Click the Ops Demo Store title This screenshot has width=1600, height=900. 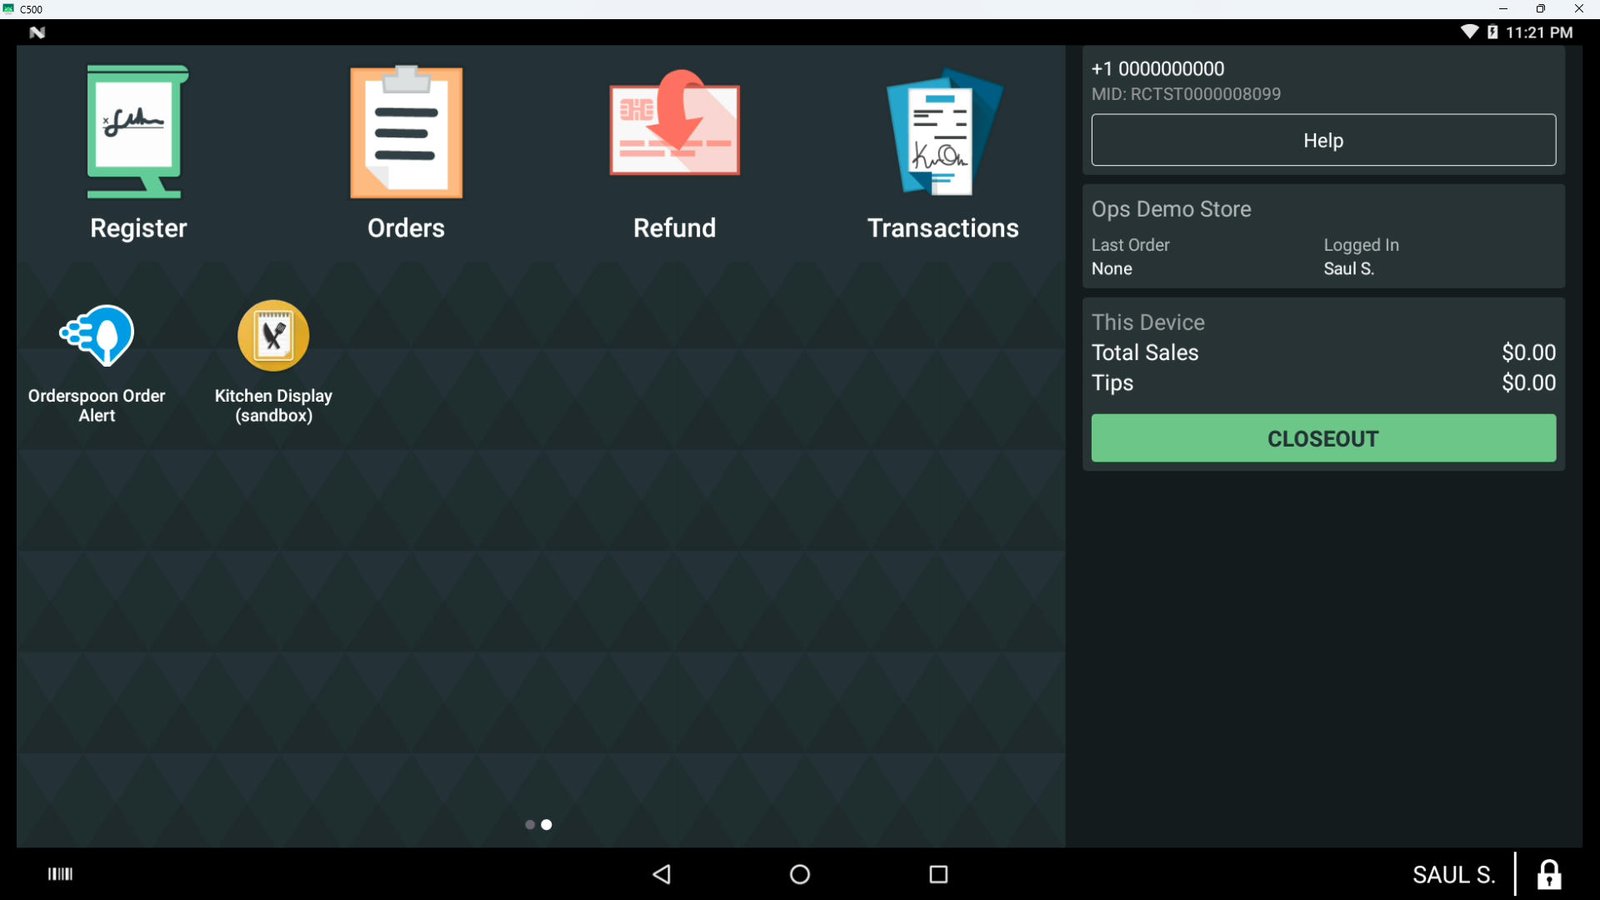click(x=1171, y=209)
